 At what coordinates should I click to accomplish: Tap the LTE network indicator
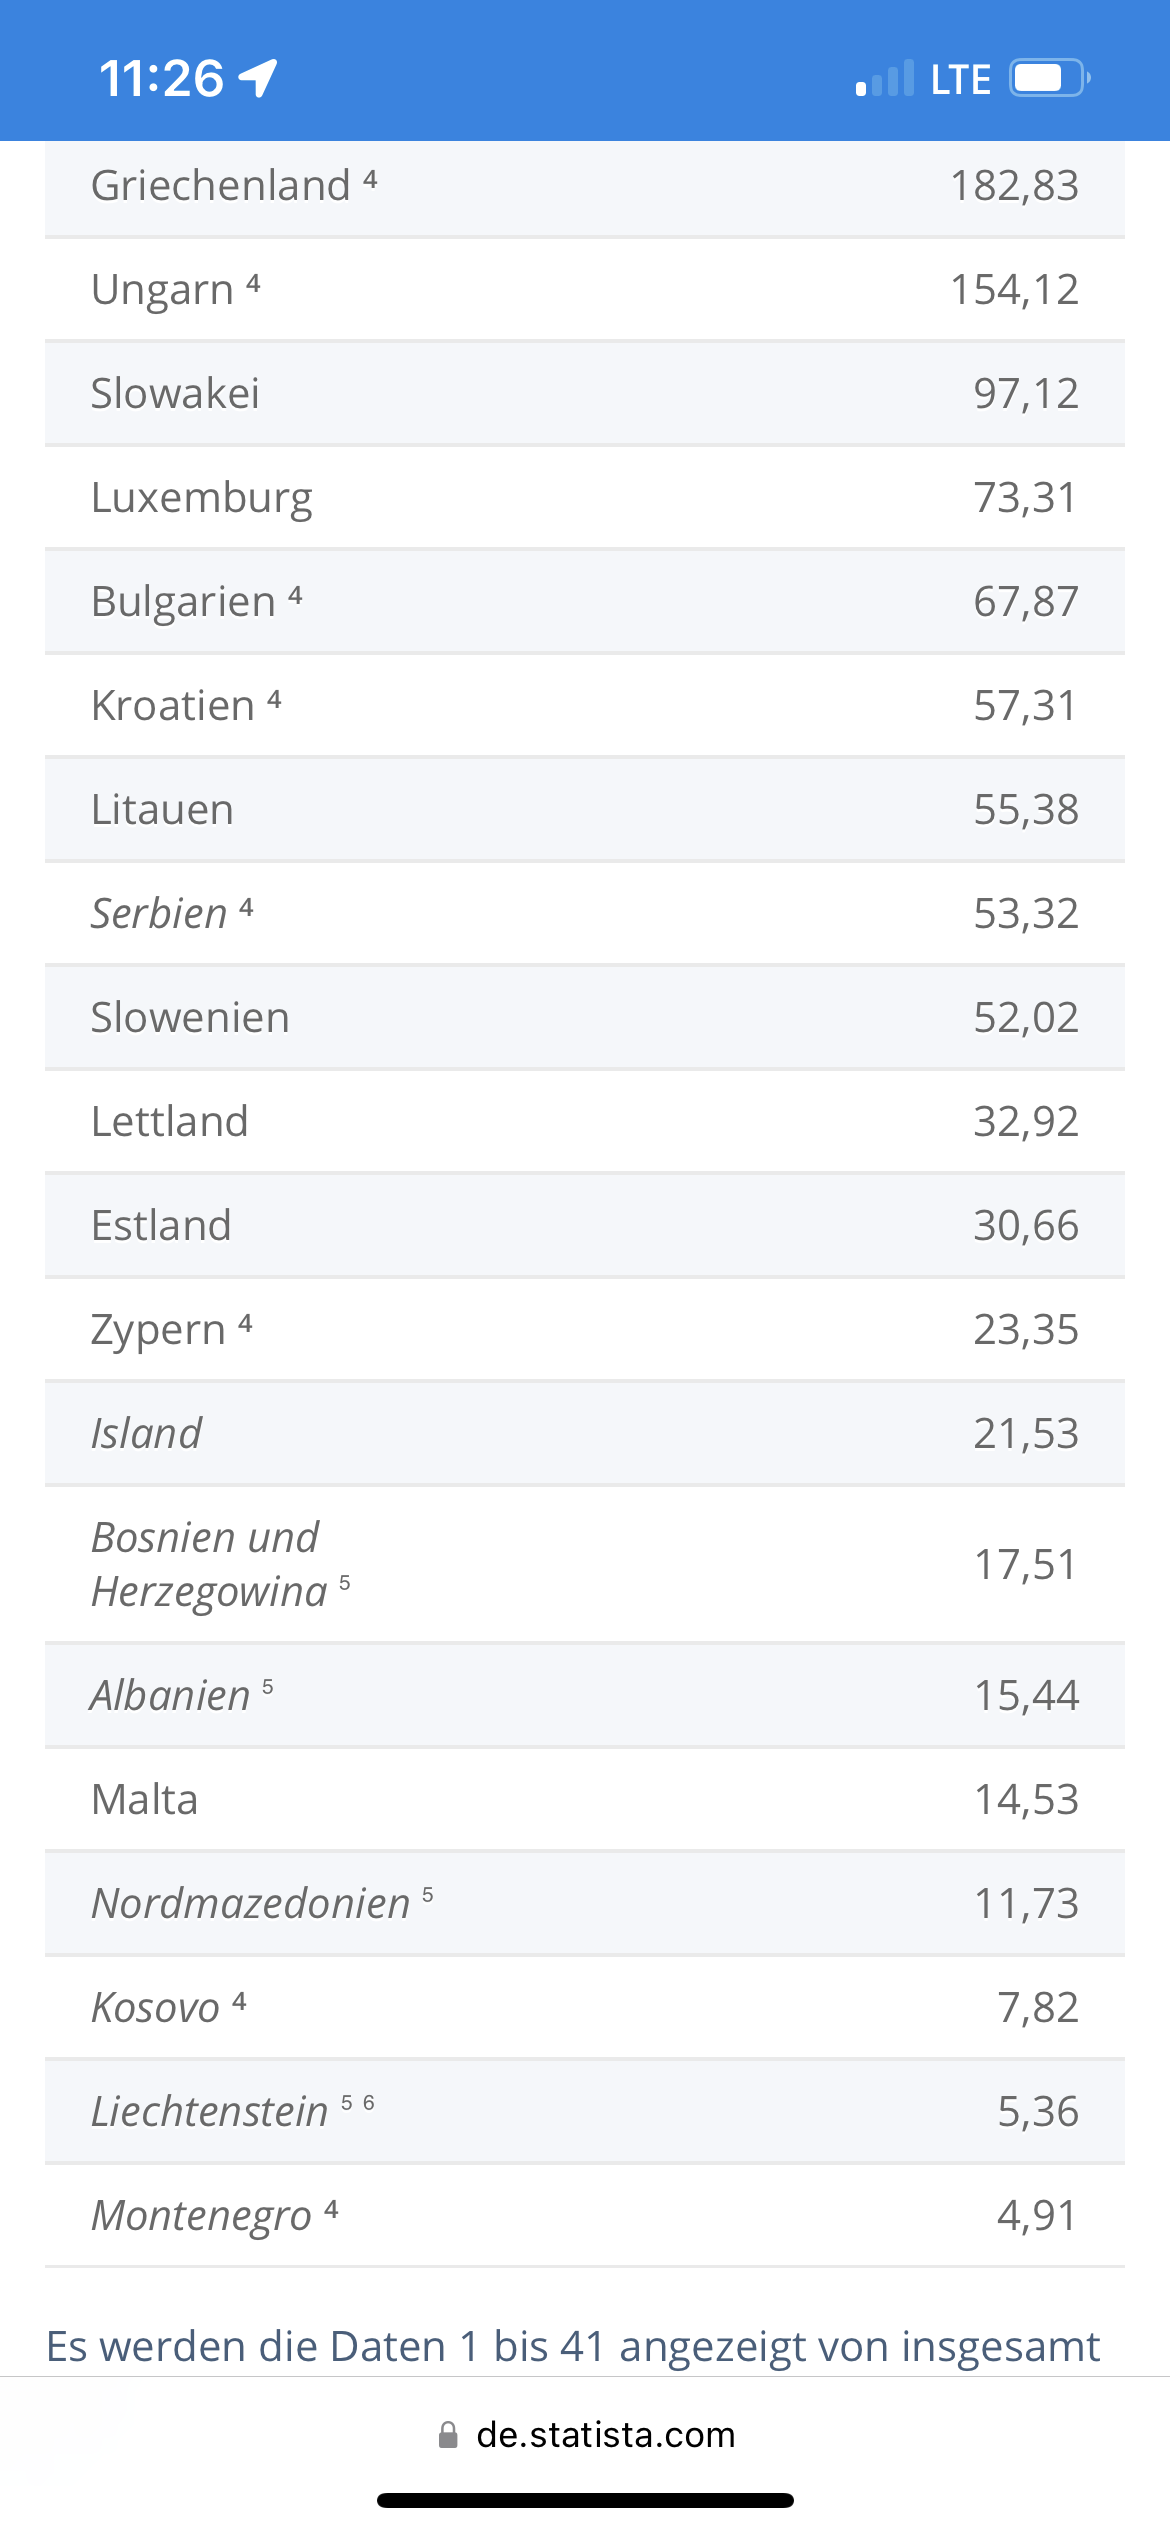click(960, 79)
